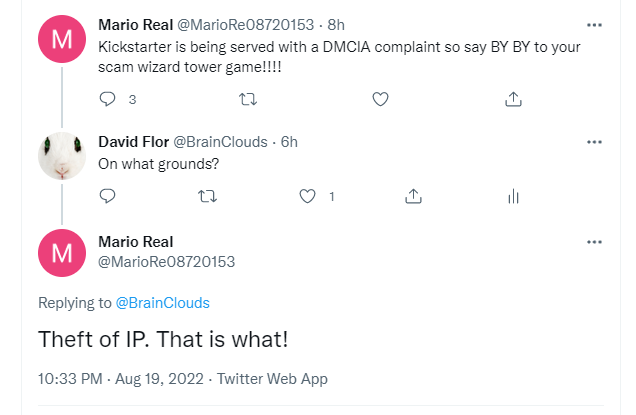
Task: Click David Flor's rabbit profile picture
Action: click(61, 156)
